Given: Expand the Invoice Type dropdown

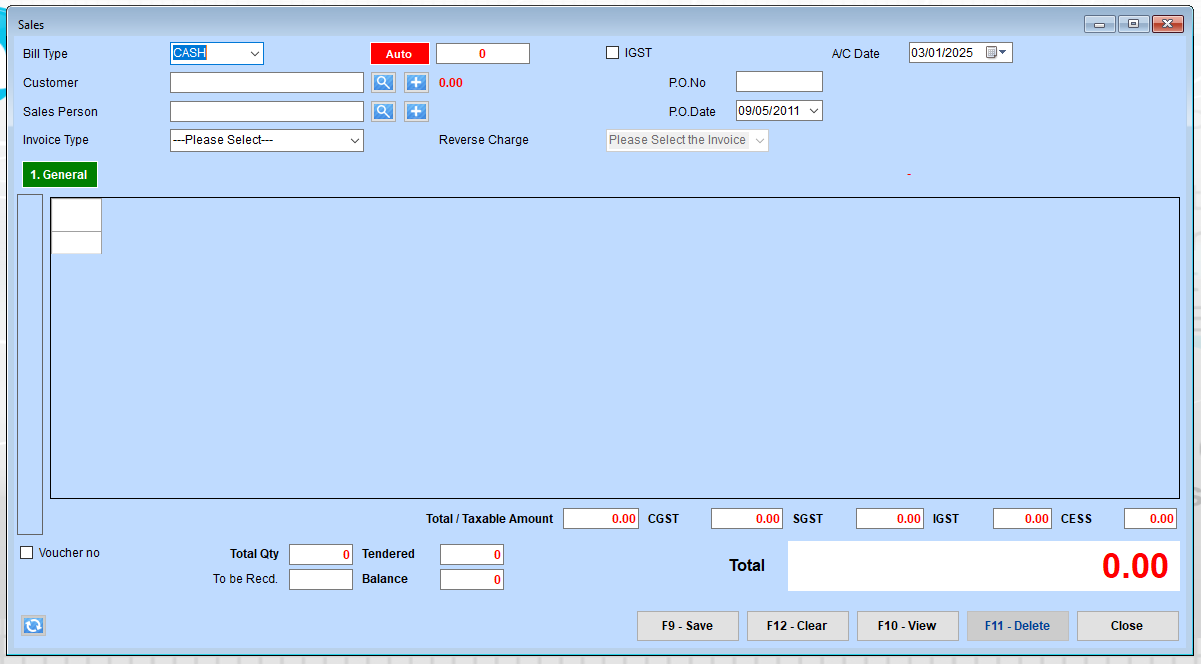Looking at the screenshot, I should (354, 141).
